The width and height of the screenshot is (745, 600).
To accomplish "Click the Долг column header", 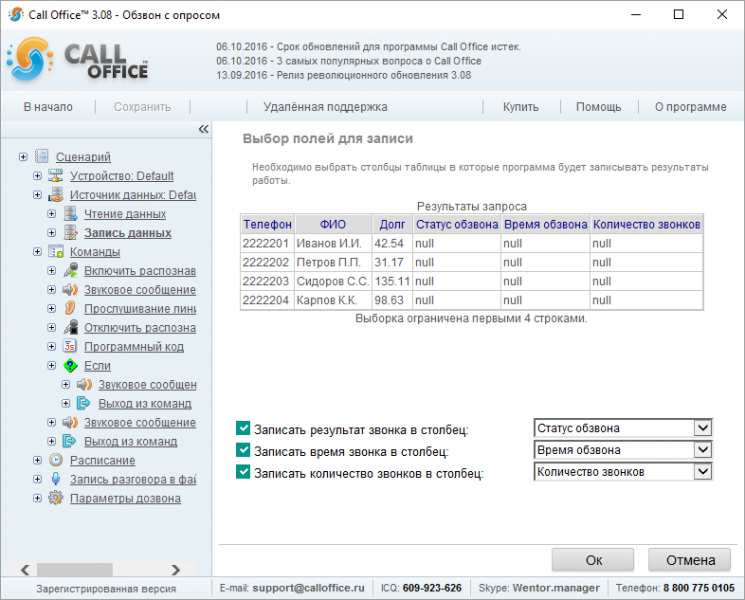I will click(392, 224).
